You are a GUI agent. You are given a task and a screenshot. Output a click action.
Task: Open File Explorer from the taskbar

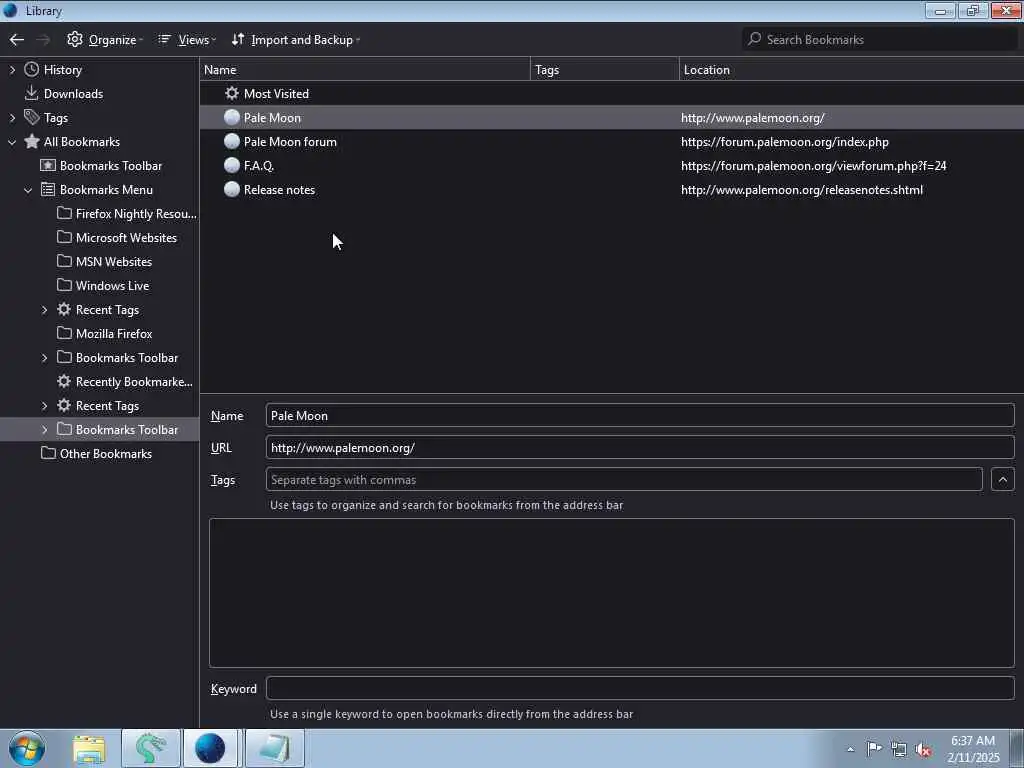coord(89,749)
